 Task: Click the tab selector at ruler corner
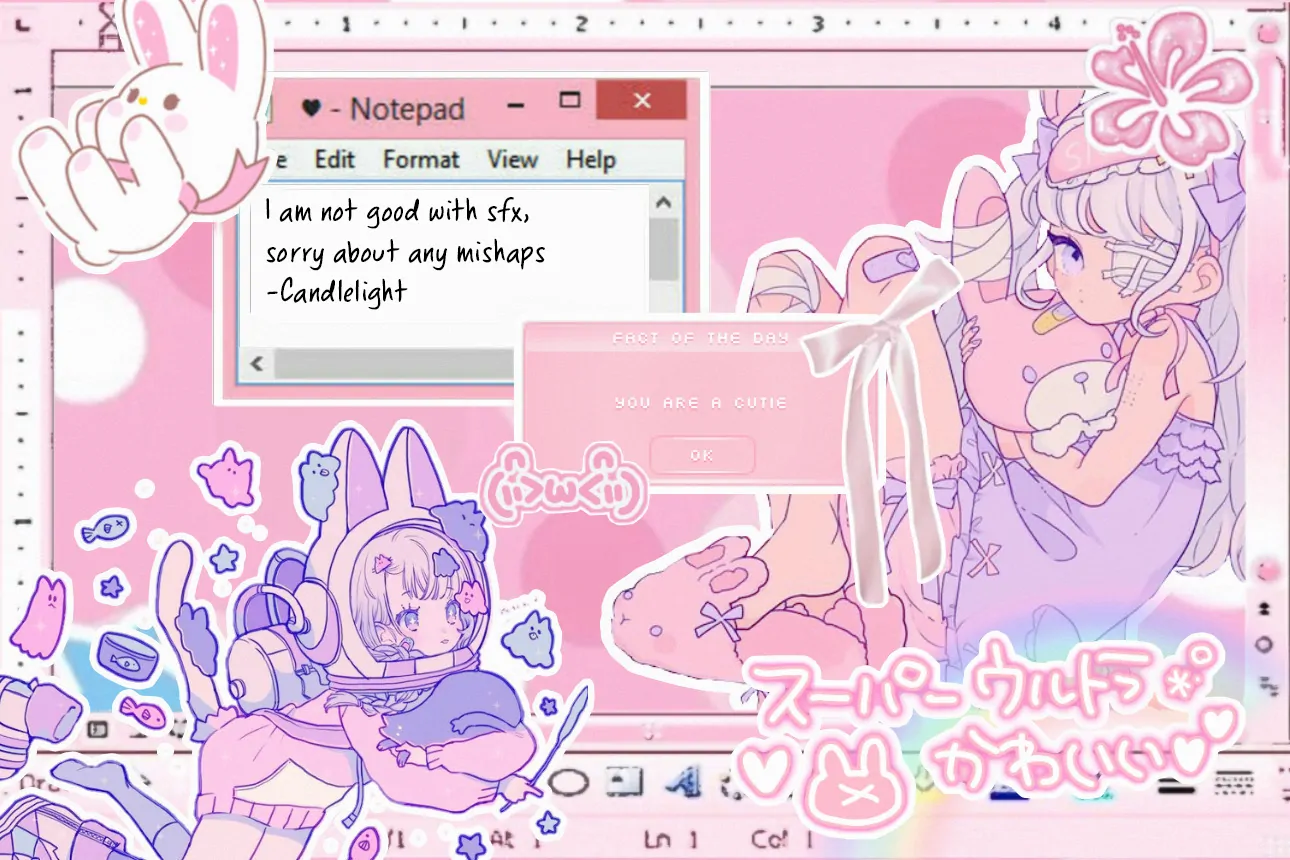[x=22, y=22]
